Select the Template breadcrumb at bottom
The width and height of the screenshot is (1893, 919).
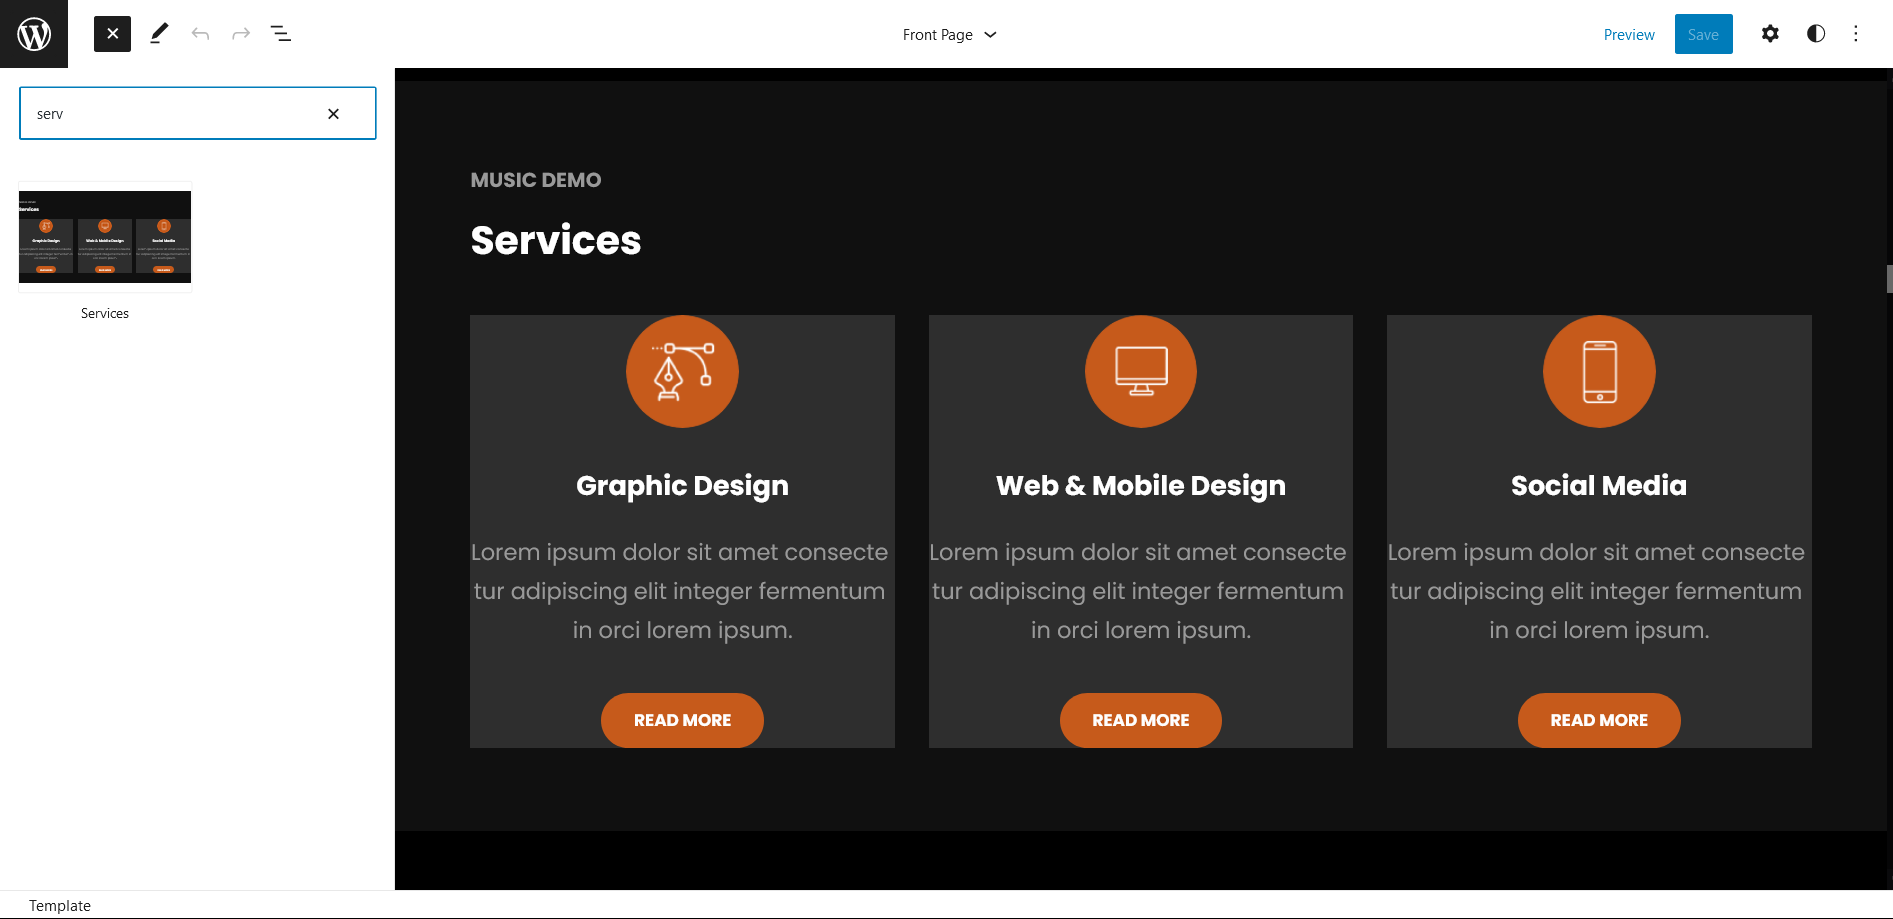pyautogui.click(x=60, y=906)
